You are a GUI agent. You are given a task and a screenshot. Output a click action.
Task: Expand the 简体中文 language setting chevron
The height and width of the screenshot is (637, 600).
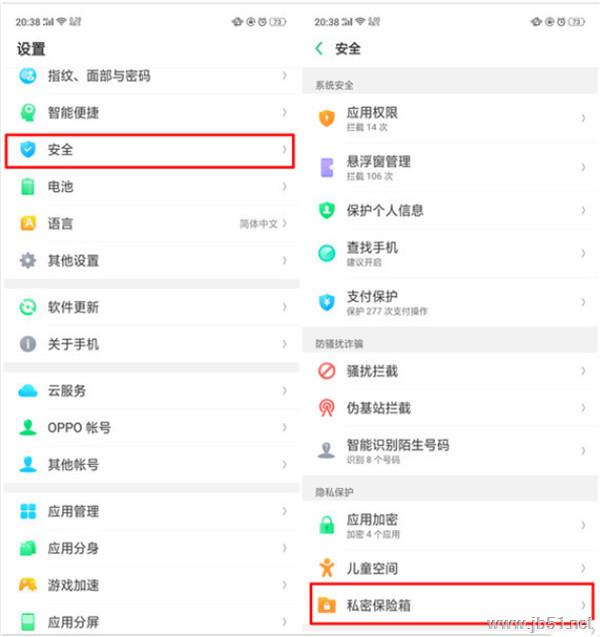click(284, 224)
